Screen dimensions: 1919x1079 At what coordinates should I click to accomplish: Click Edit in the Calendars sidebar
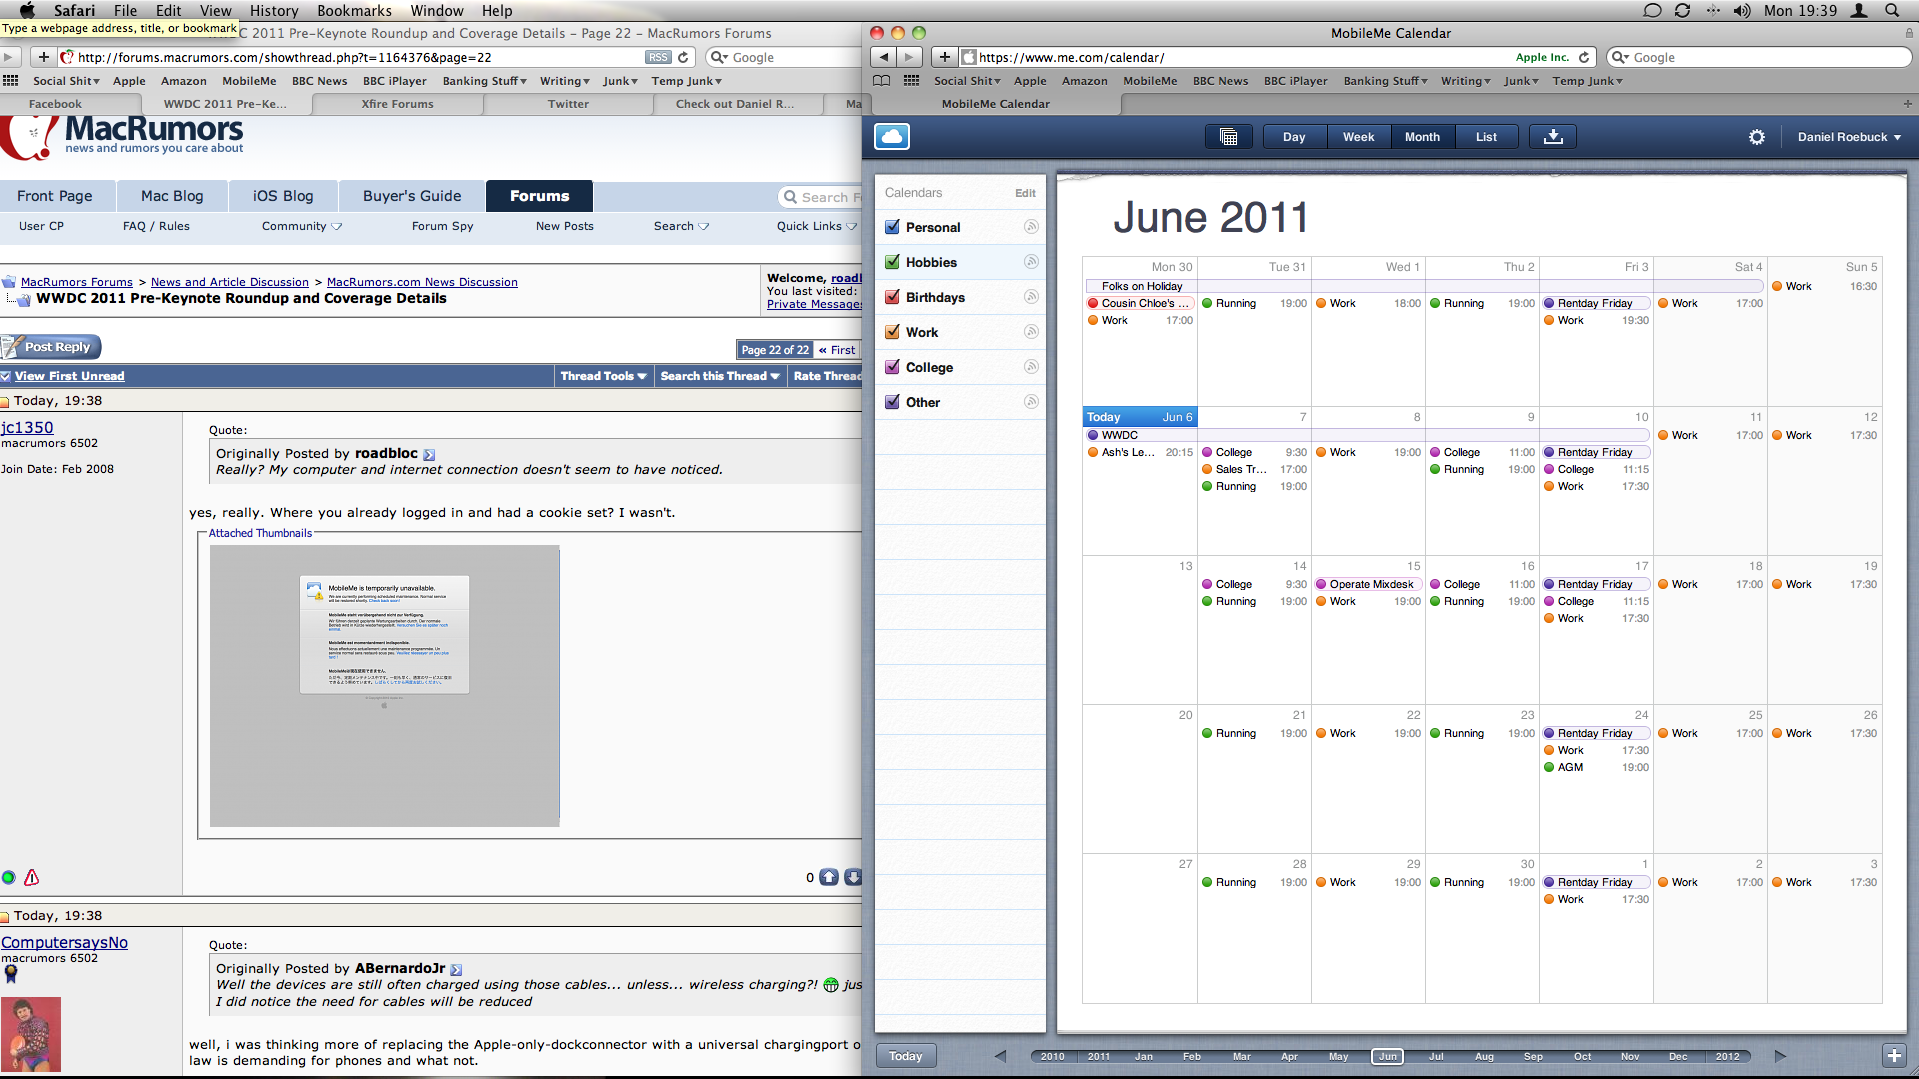[1026, 193]
